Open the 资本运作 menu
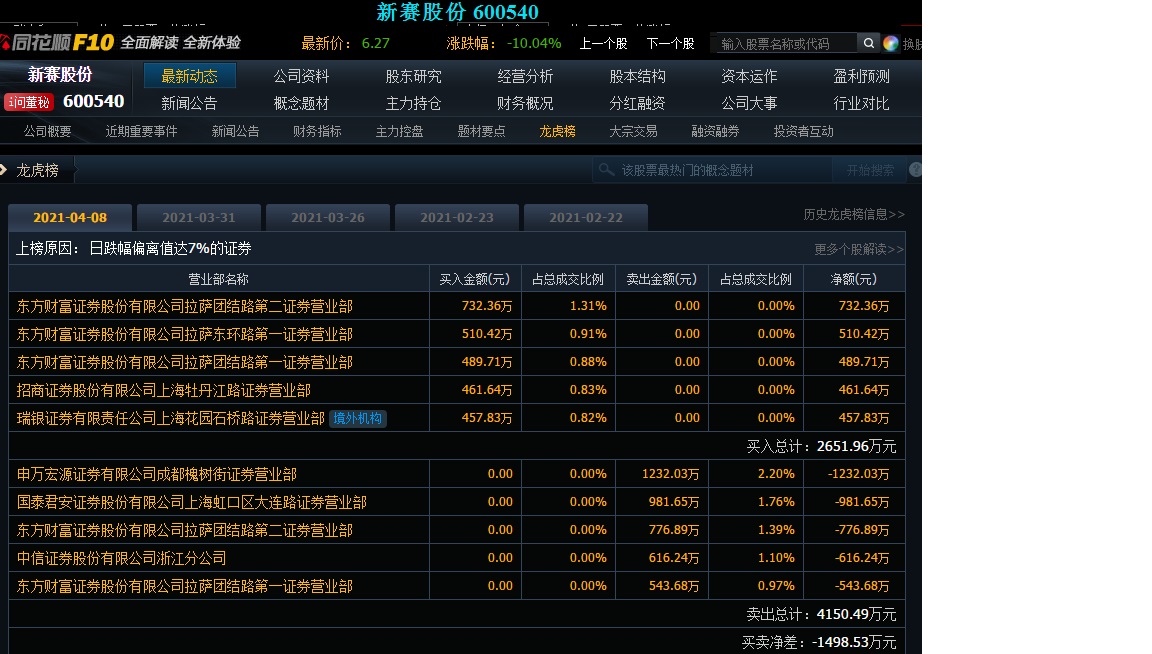Viewport: 1152px width, 654px height. pyautogui.click(x=749, y=76)
